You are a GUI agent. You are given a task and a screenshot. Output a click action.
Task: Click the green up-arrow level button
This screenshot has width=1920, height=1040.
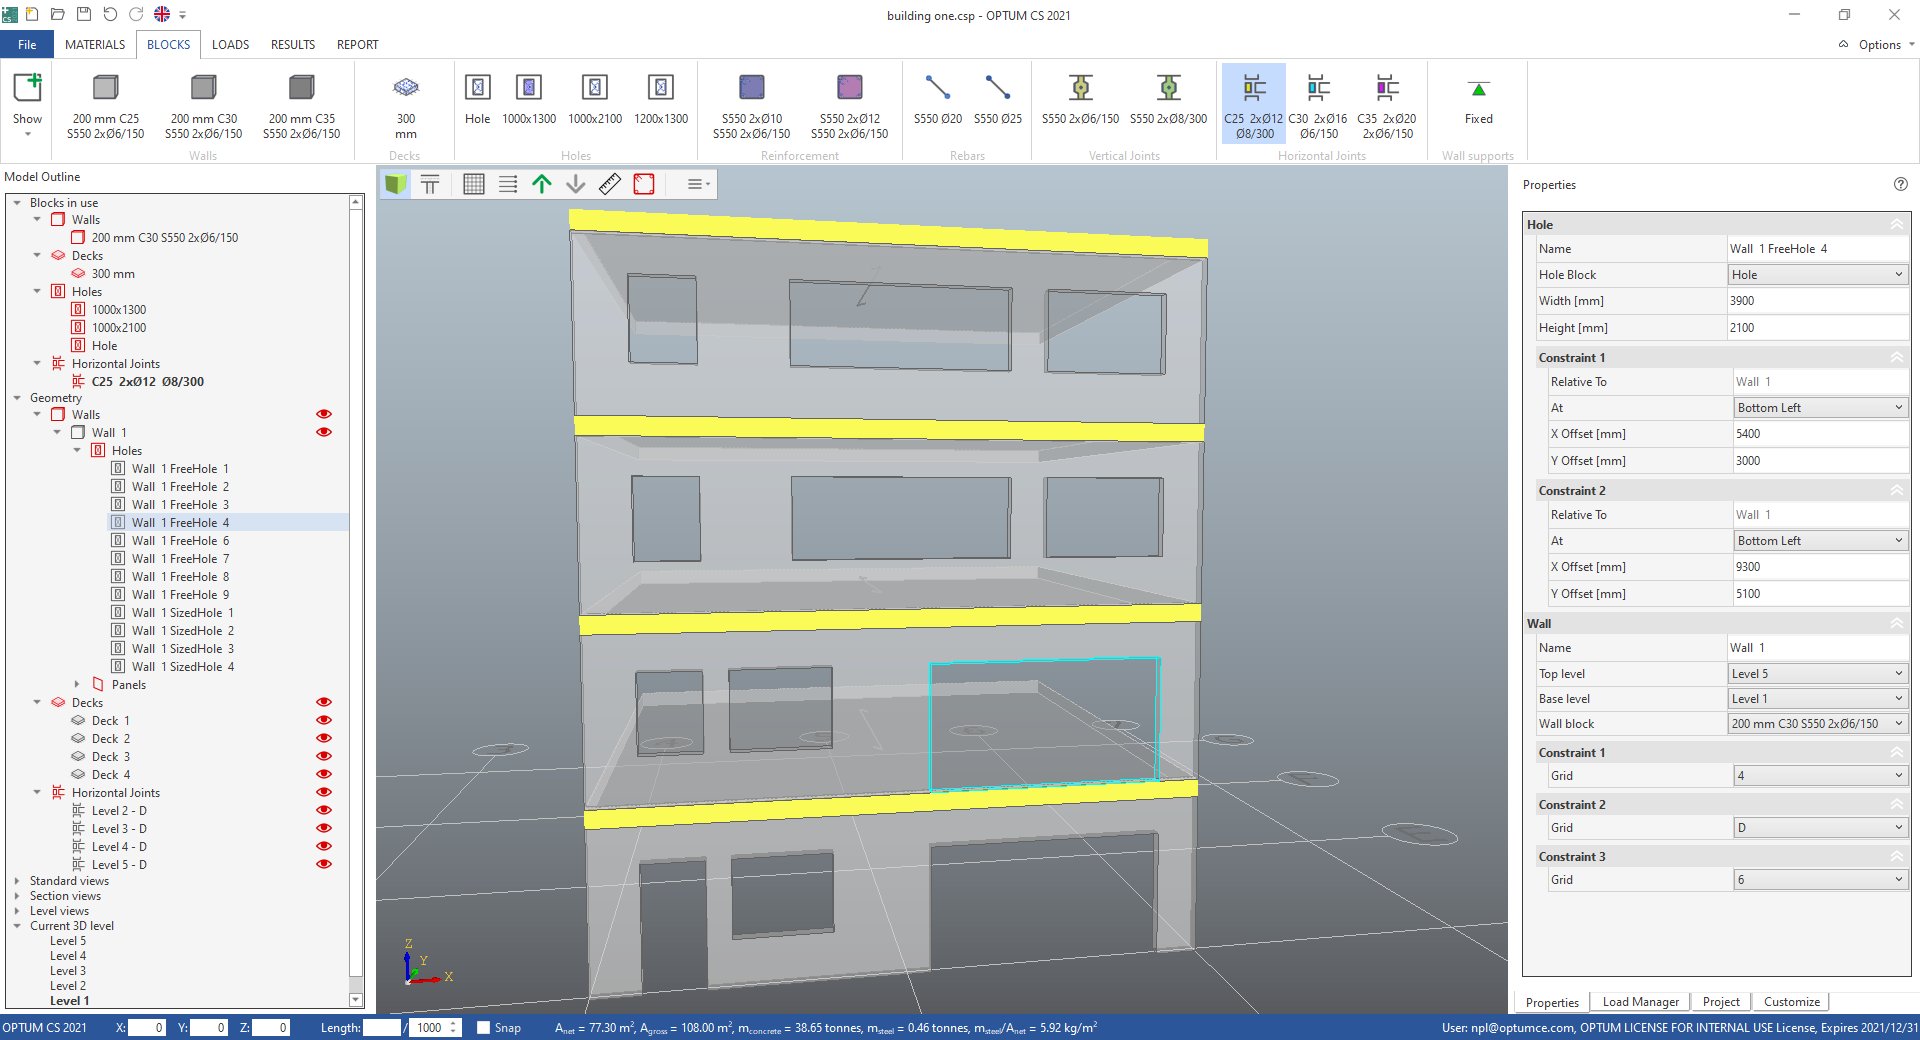pyautogui.click(x=542, y=184)
